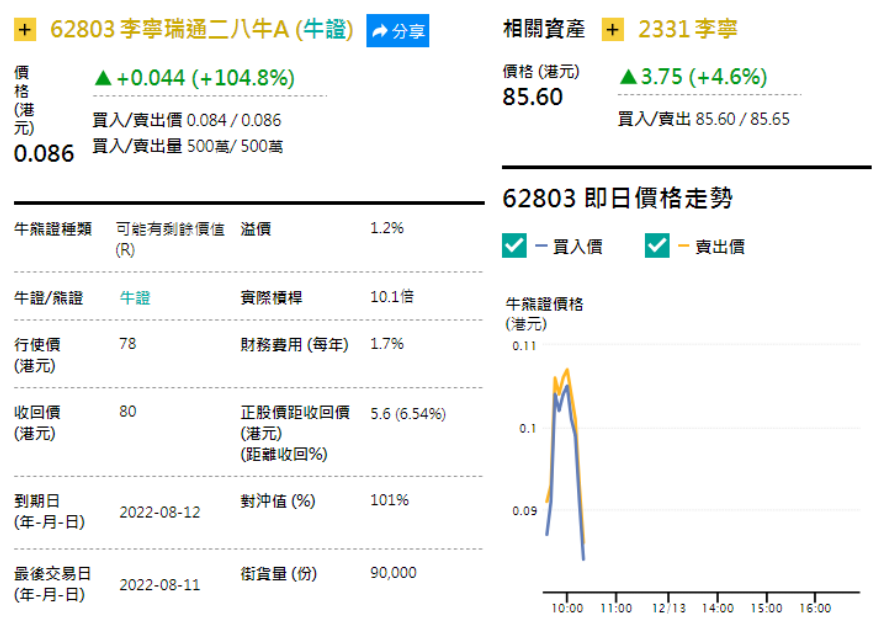The height and width of the screenshot is (619, 881).
Task: Click the green up arrow beside 3.75
Action: [x=628, y=77]
